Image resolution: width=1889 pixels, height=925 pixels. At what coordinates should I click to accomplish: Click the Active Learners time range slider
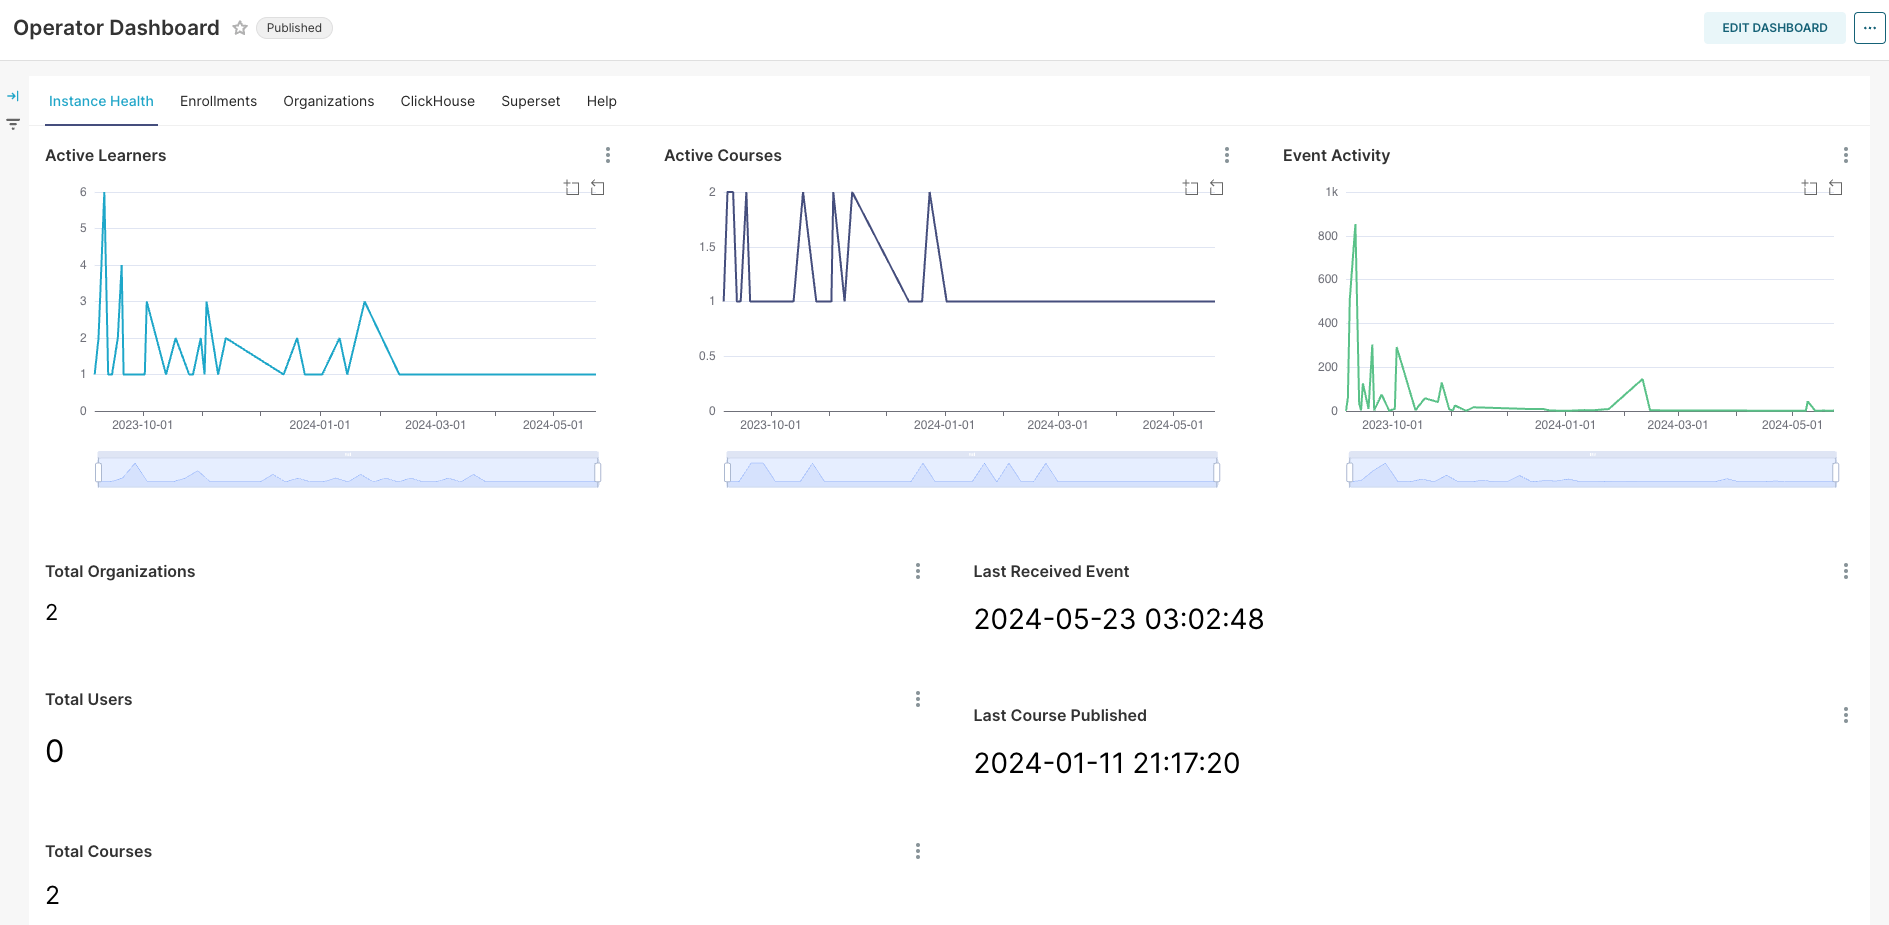[x=348, y=471]
